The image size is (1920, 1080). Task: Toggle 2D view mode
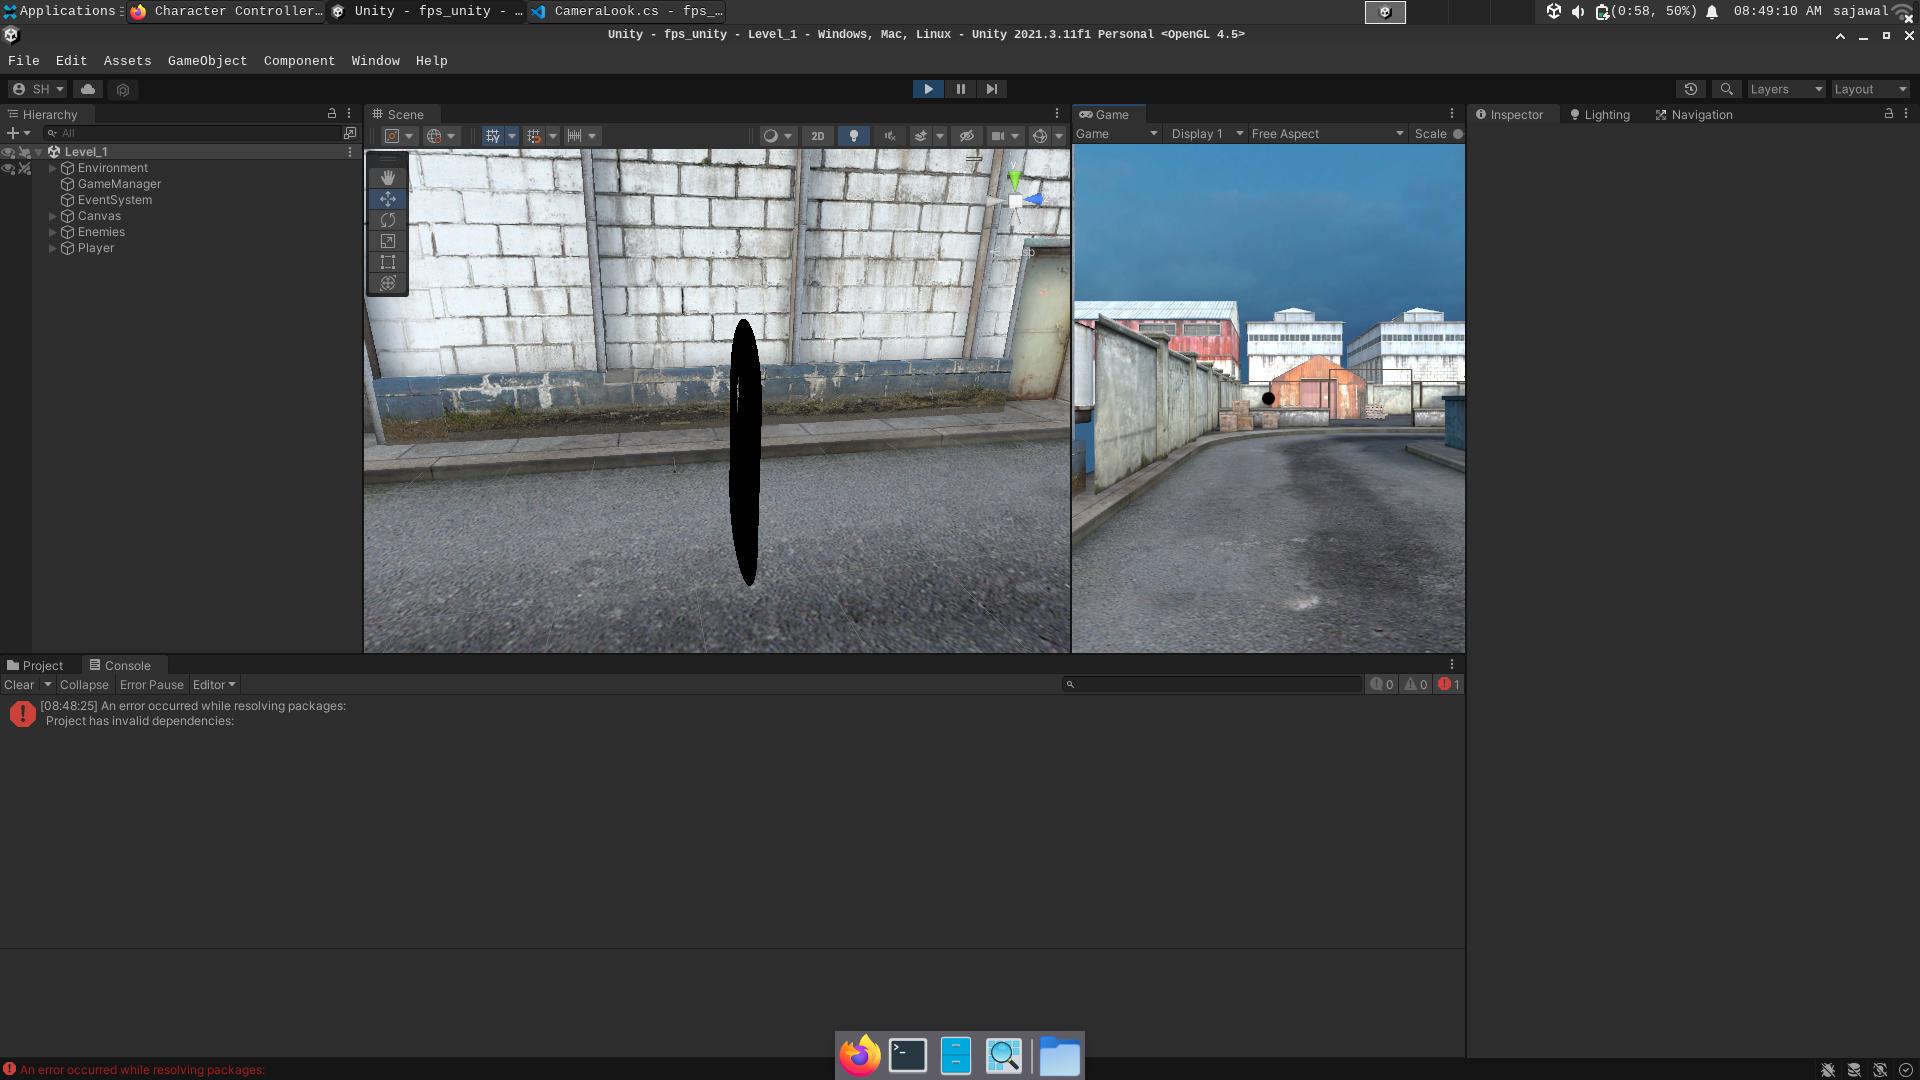coord(818,136)
